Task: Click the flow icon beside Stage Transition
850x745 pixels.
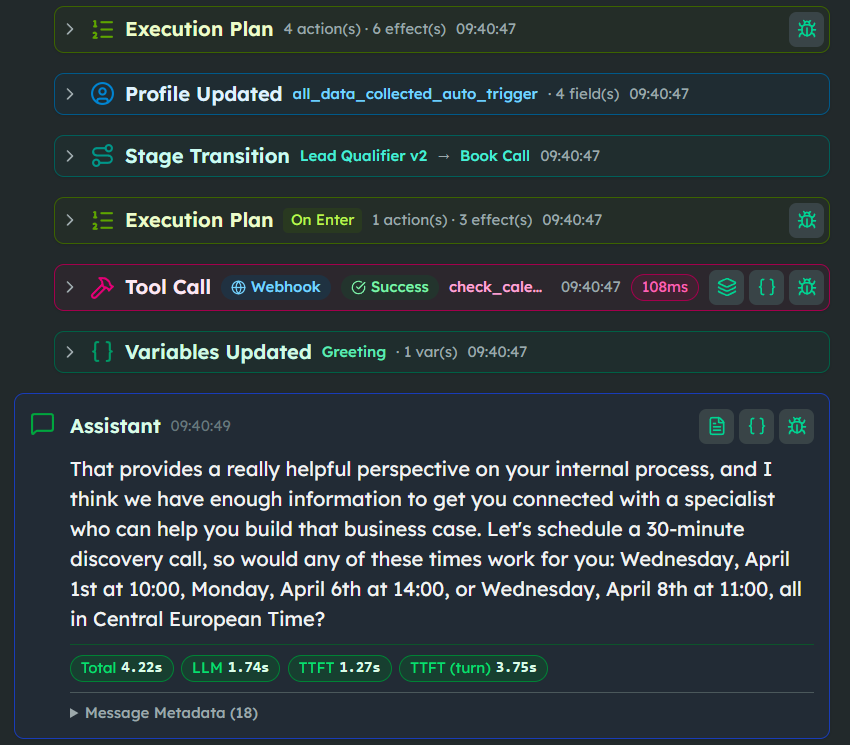Action: [103, 156]
